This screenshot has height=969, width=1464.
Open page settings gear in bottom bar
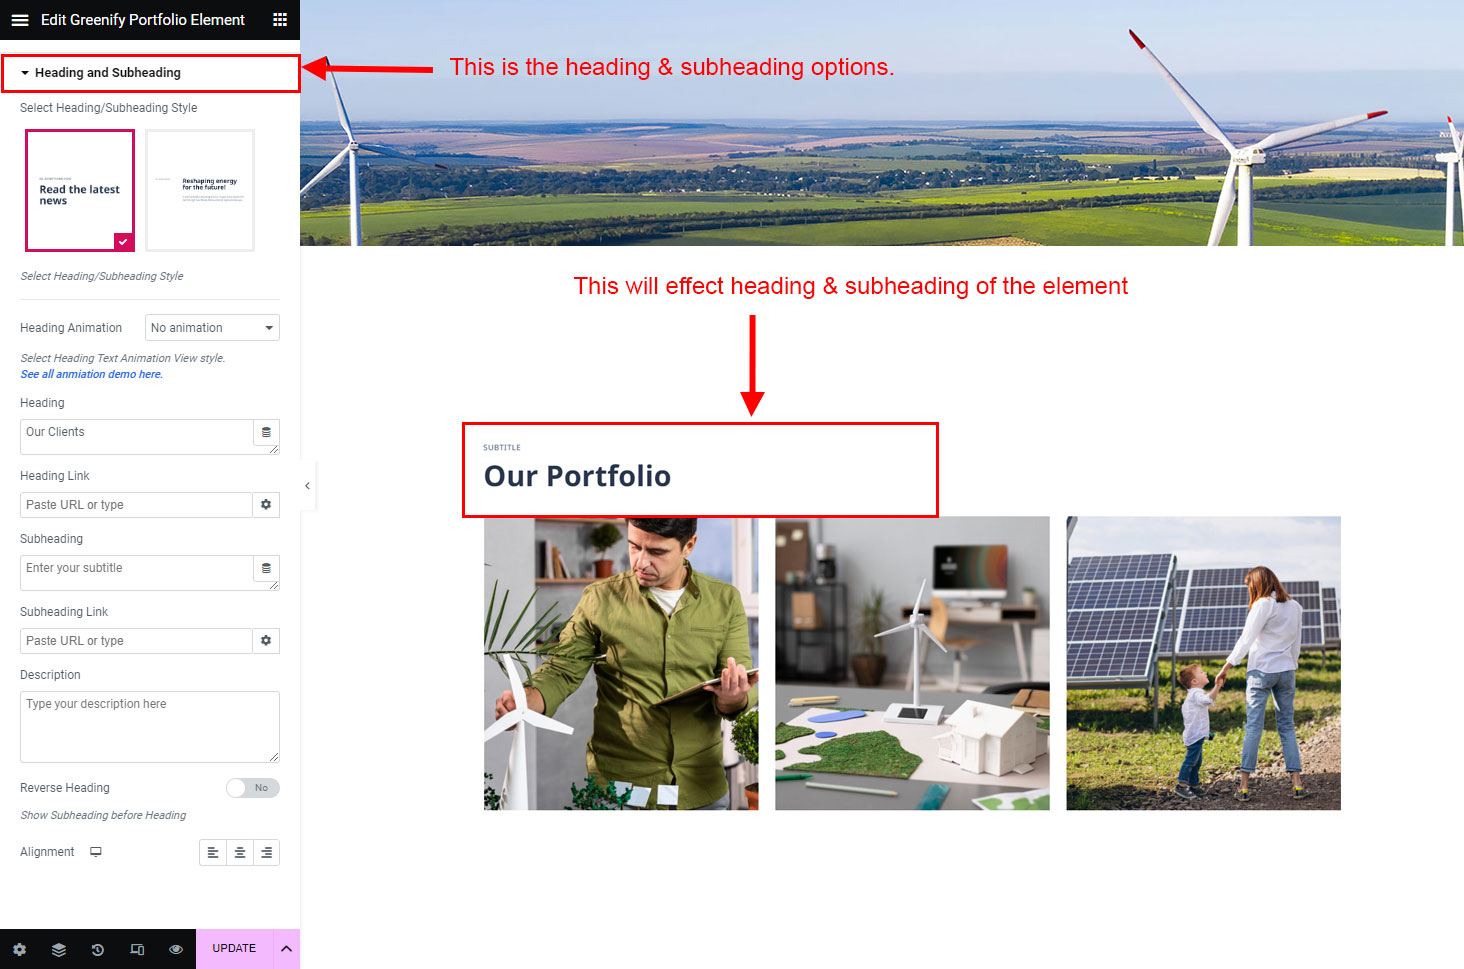(x=20, y=949)
